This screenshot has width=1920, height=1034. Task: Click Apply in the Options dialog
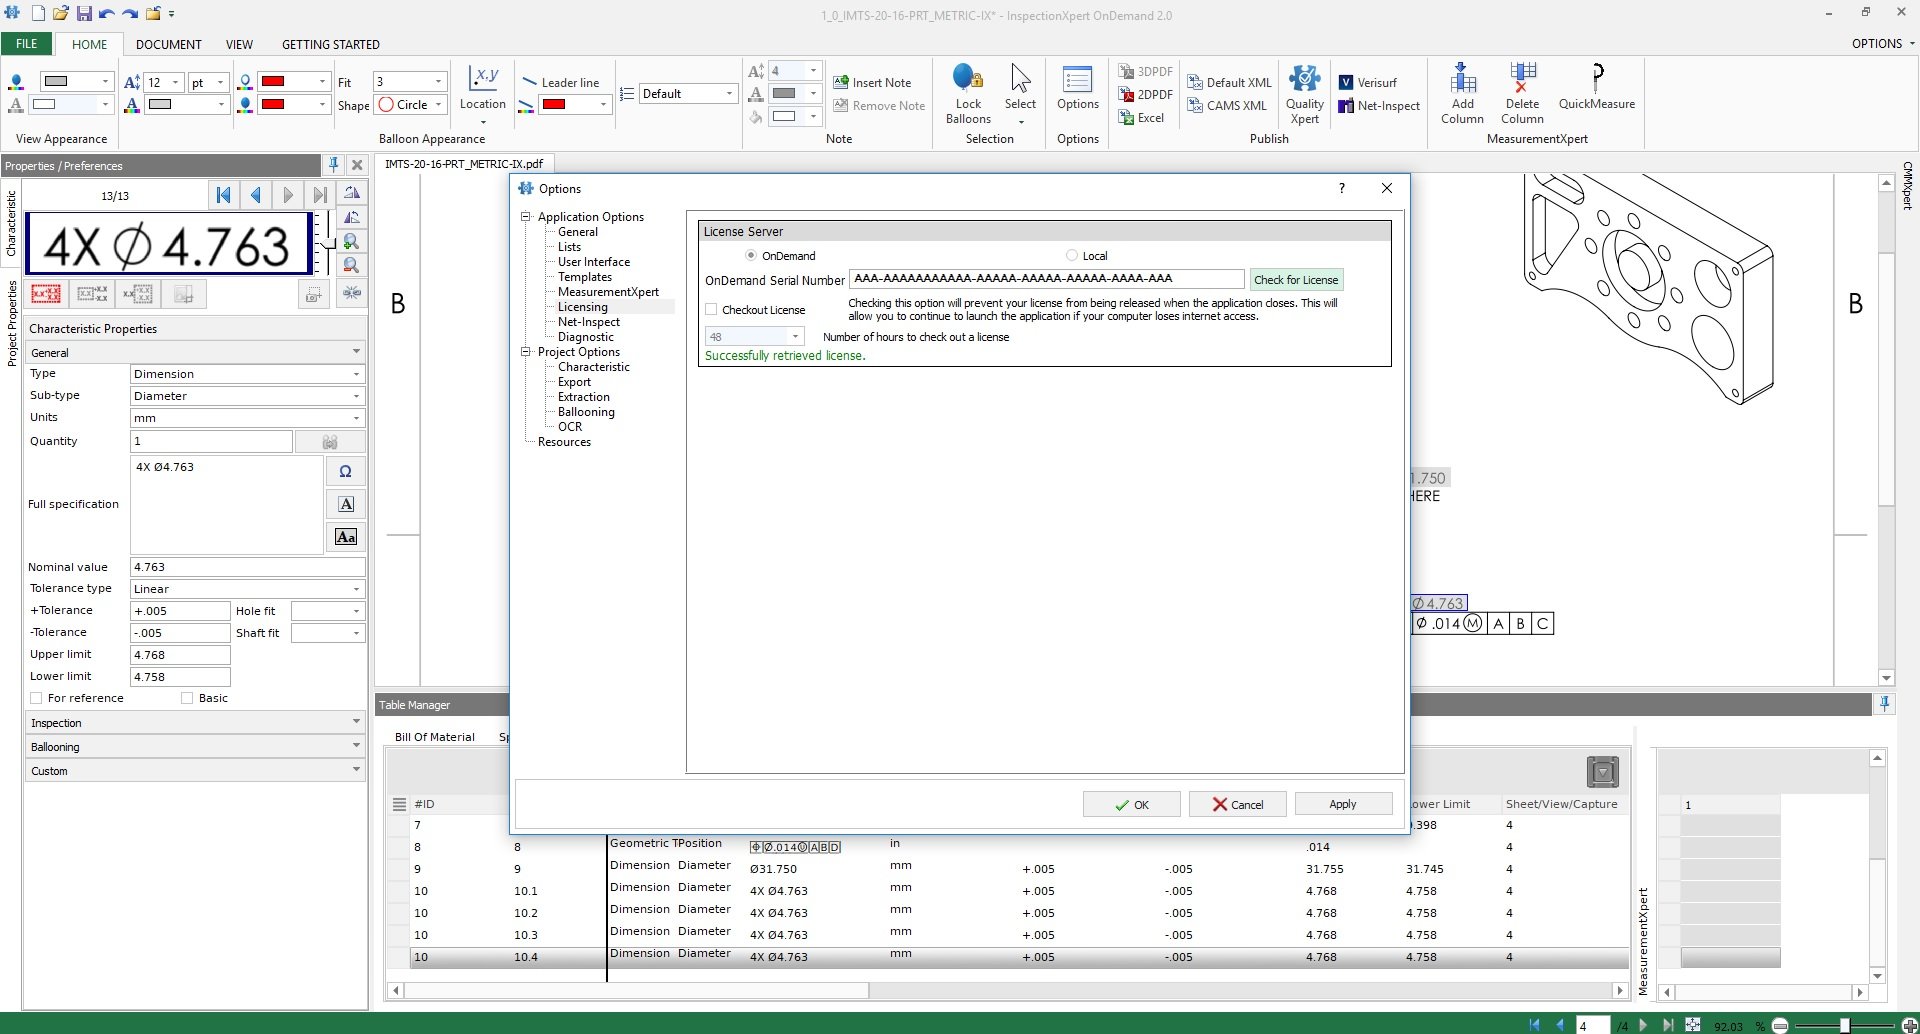pos(1342,803)
